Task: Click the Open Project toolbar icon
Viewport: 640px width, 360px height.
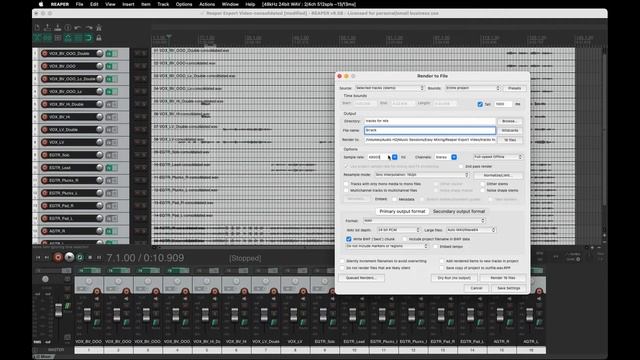Action: (47, 28)
